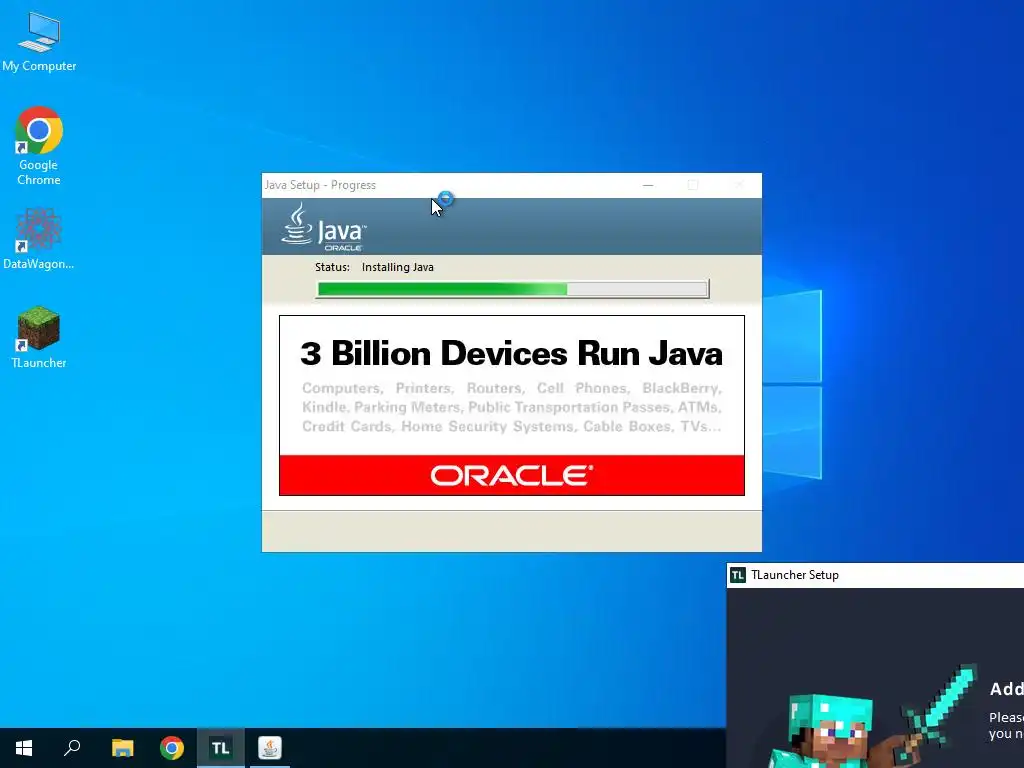Click the TLauncher Setup window title

795,575
